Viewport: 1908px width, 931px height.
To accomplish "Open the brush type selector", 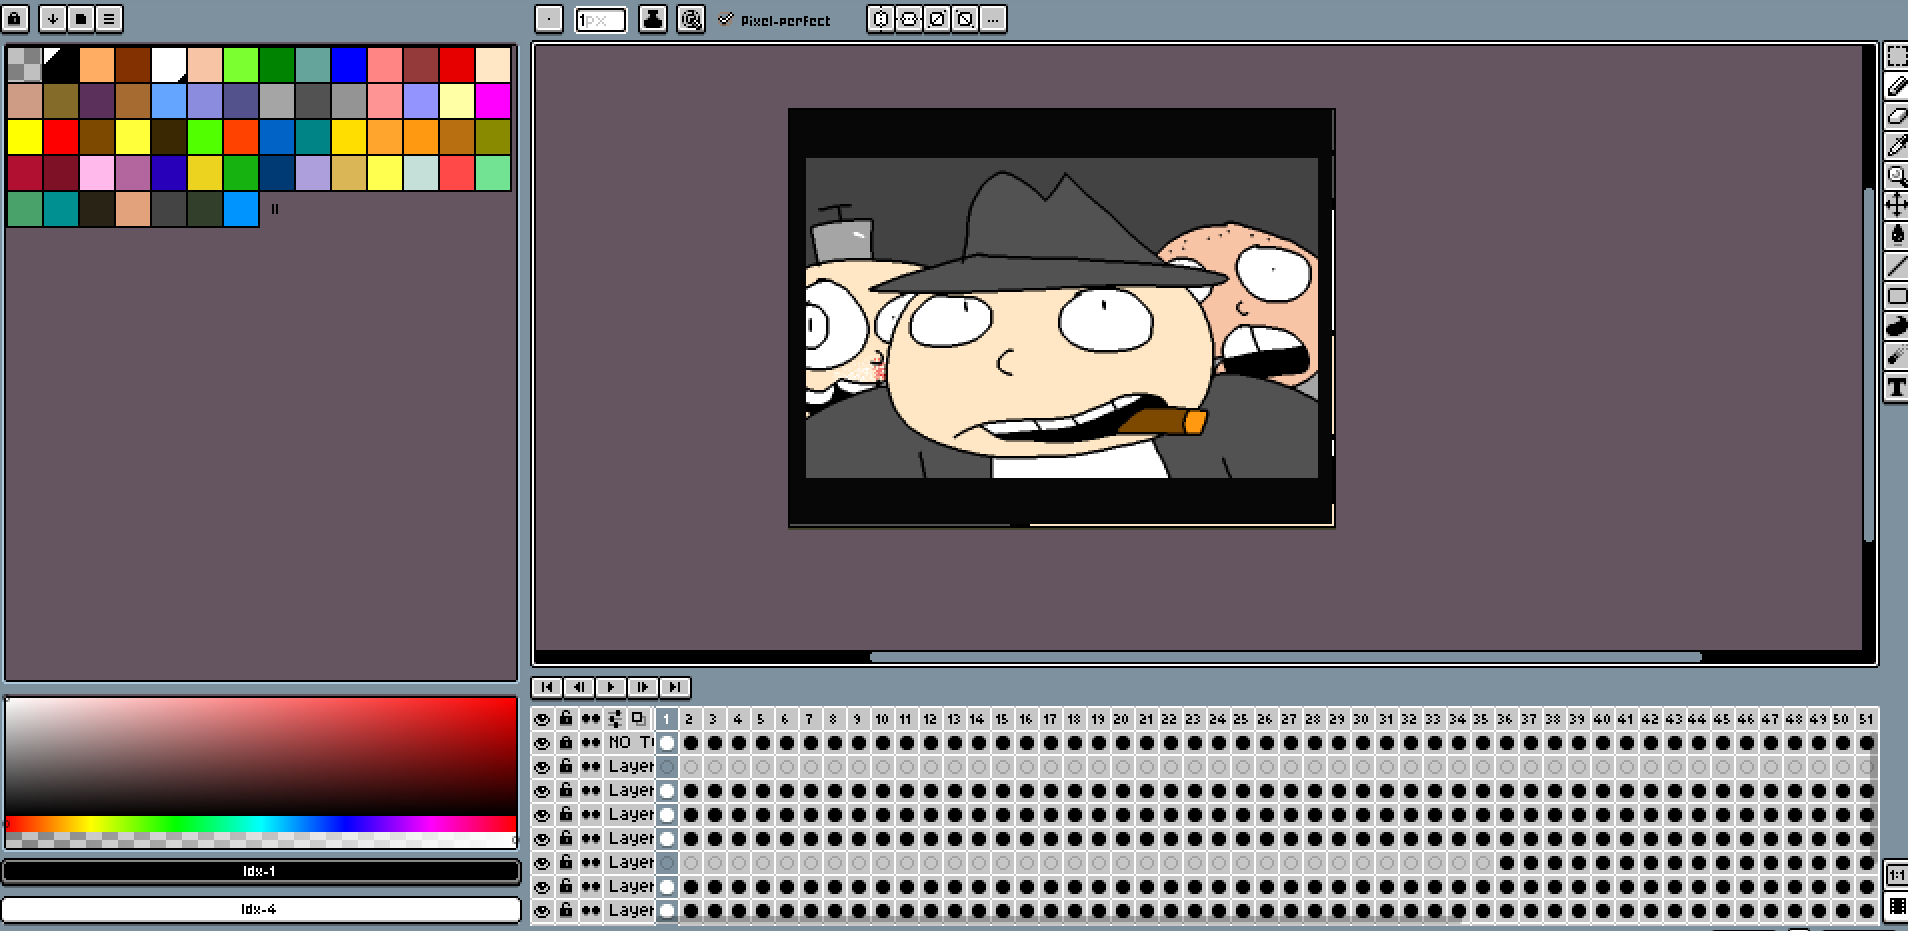I will click(549, 19).
